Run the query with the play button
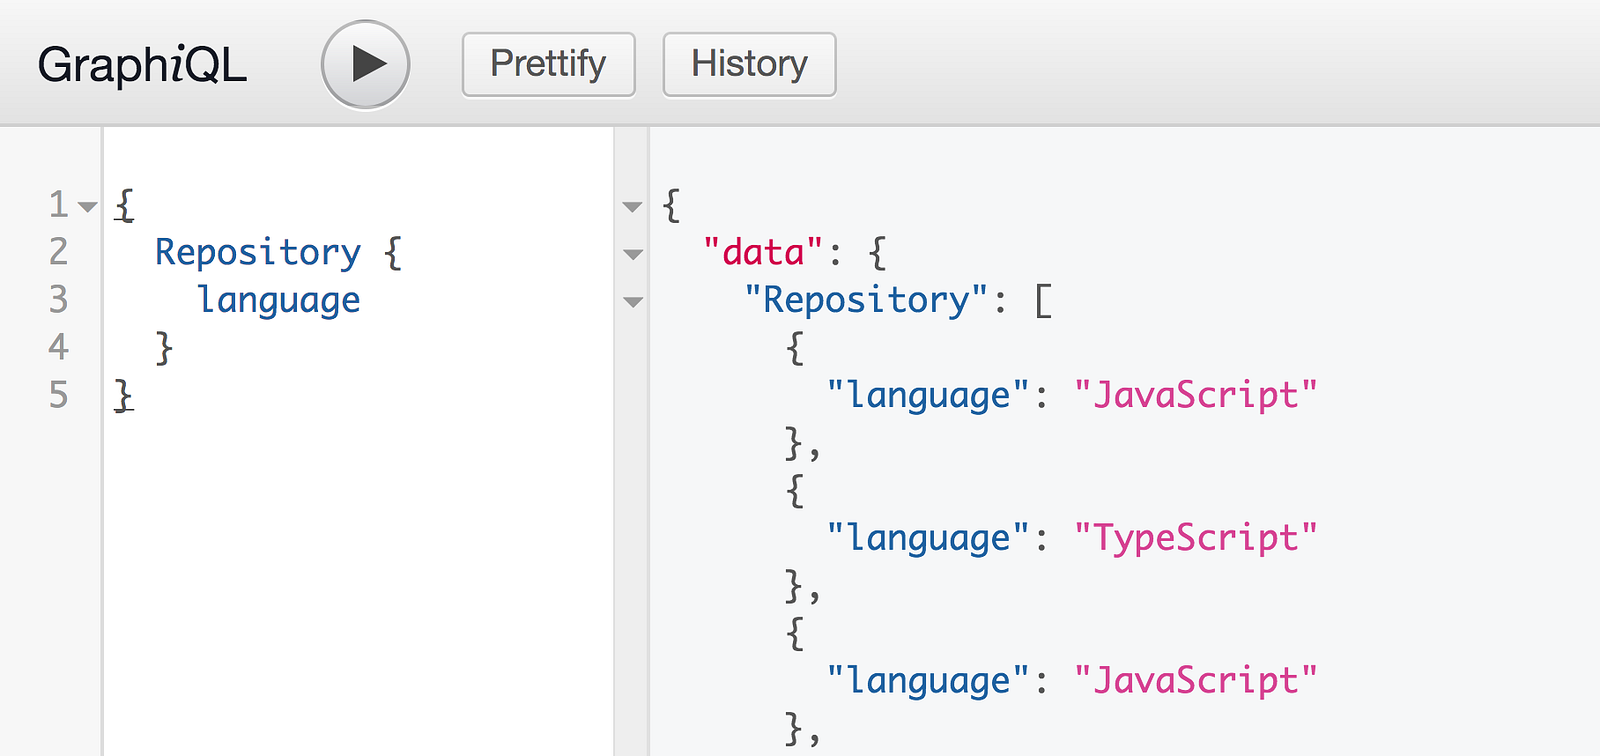This screenshot has width=1600, height=756. point(366,65)
